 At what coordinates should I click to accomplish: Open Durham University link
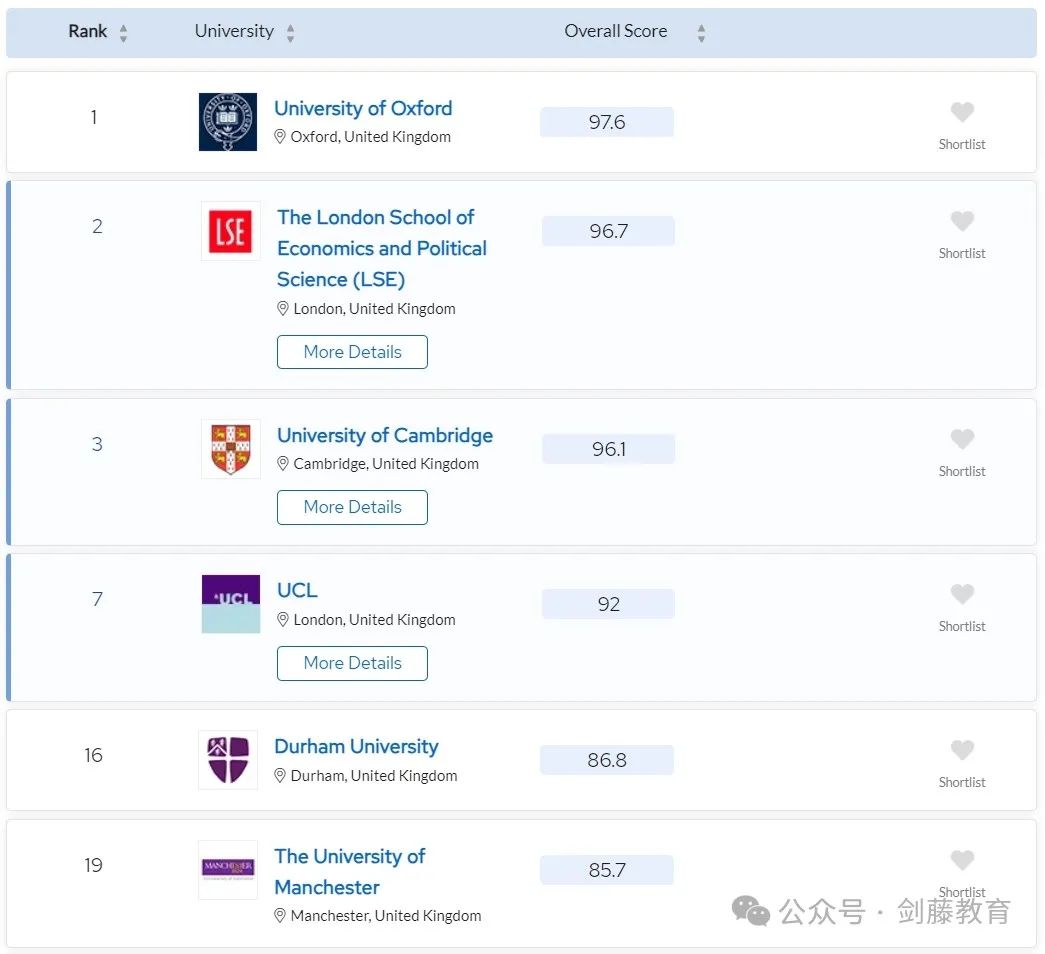click(x=357, y=747)
